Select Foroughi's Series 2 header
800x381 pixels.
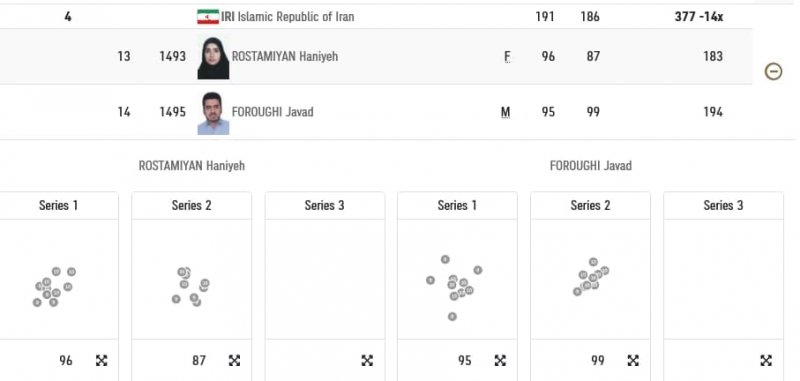pyautogui.click(x=590, y=206)
